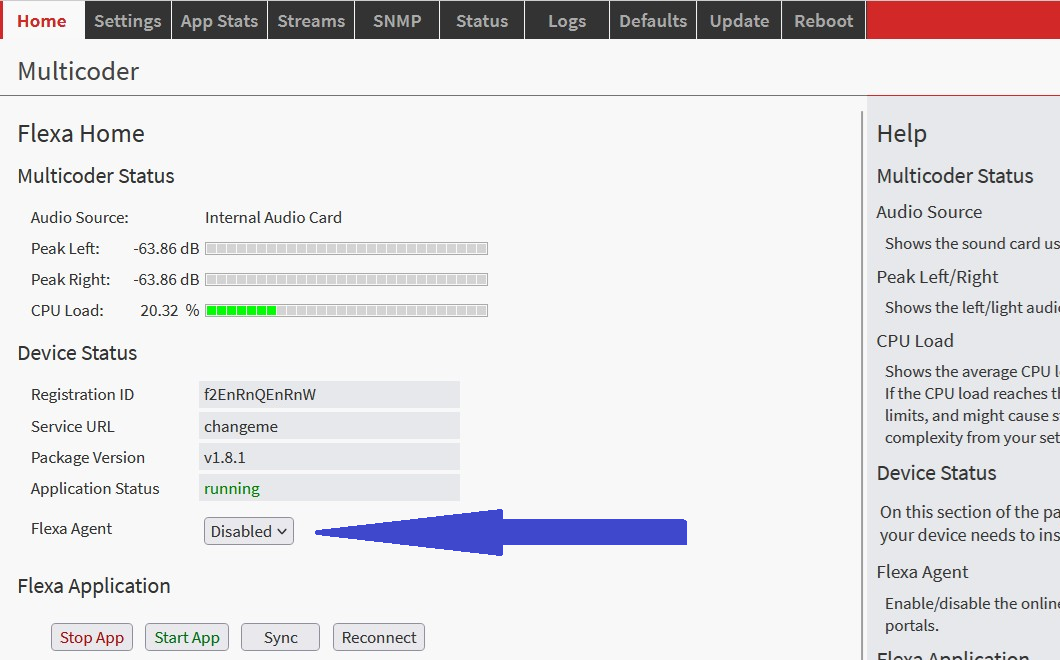Click the Package Version field v1.8.1
Image resolution: width=1060 pixels, height=660 pixels.
(x=329, y=457)
